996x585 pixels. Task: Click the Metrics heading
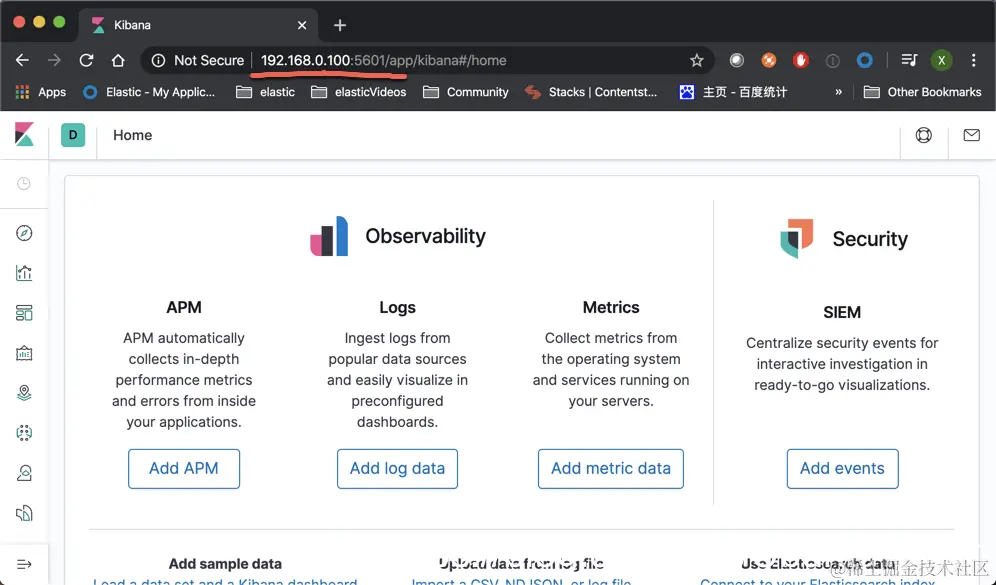click(x=610, y=307)
